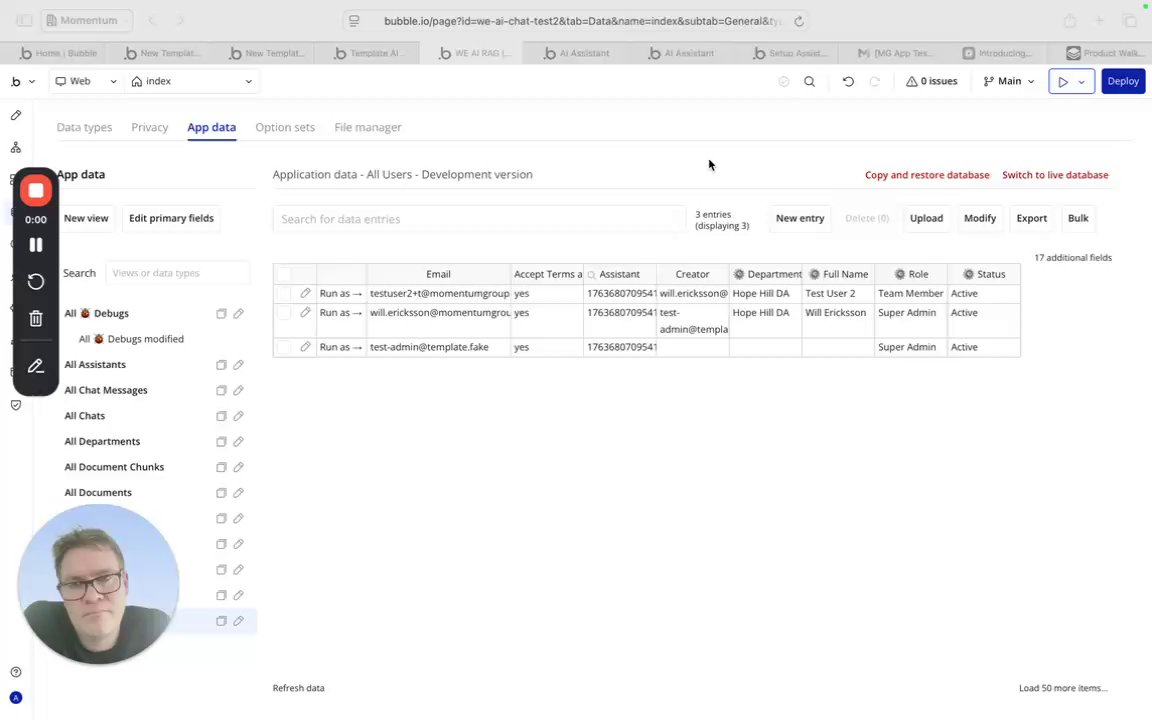Check the testuser2 row checkbox

(x=284, y=293)
